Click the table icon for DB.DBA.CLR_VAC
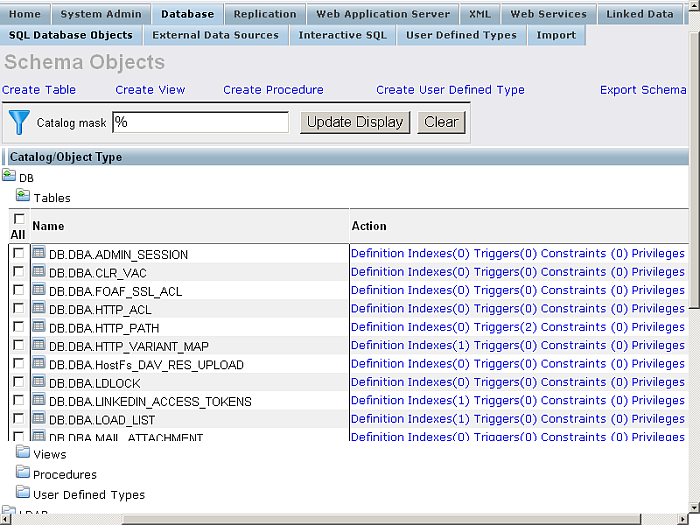 coord(39,271)
